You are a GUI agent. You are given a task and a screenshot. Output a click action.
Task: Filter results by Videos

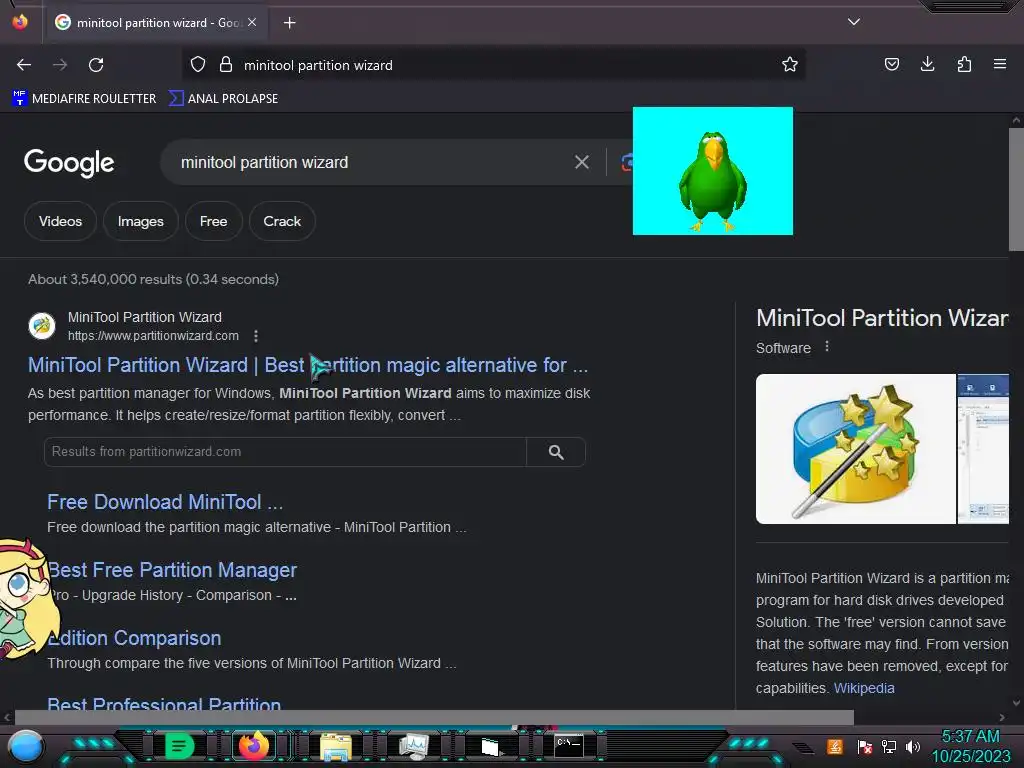pyautogui.click(x=60, y=221)
